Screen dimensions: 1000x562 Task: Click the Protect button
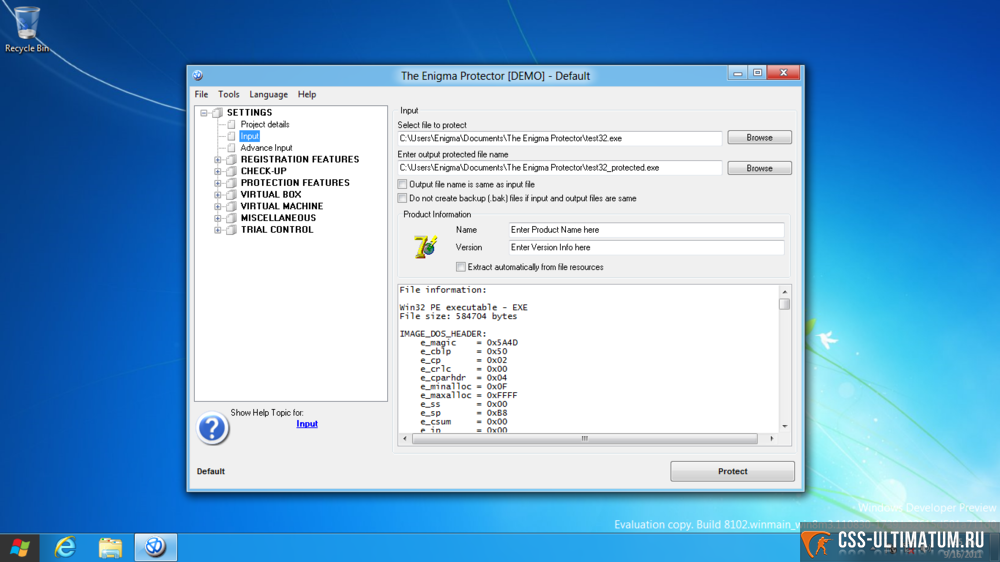(732, 471)
